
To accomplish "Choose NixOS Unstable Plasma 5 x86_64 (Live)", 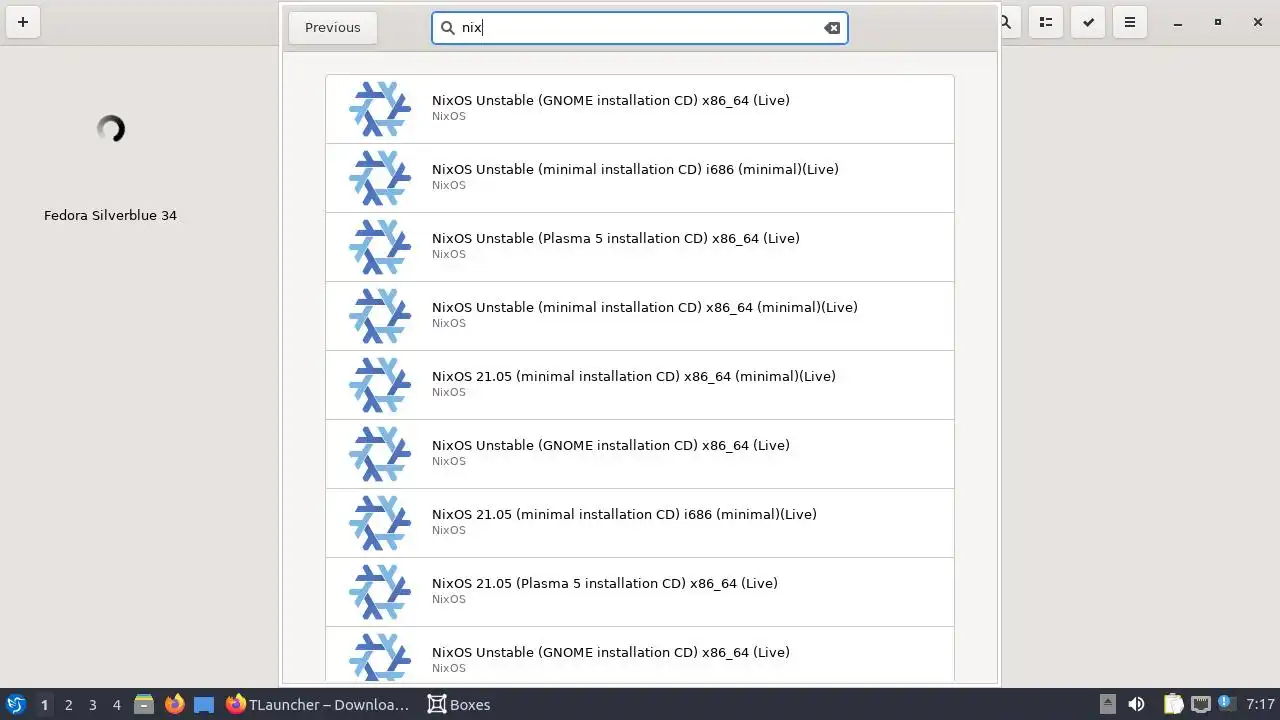I will 640,247.
